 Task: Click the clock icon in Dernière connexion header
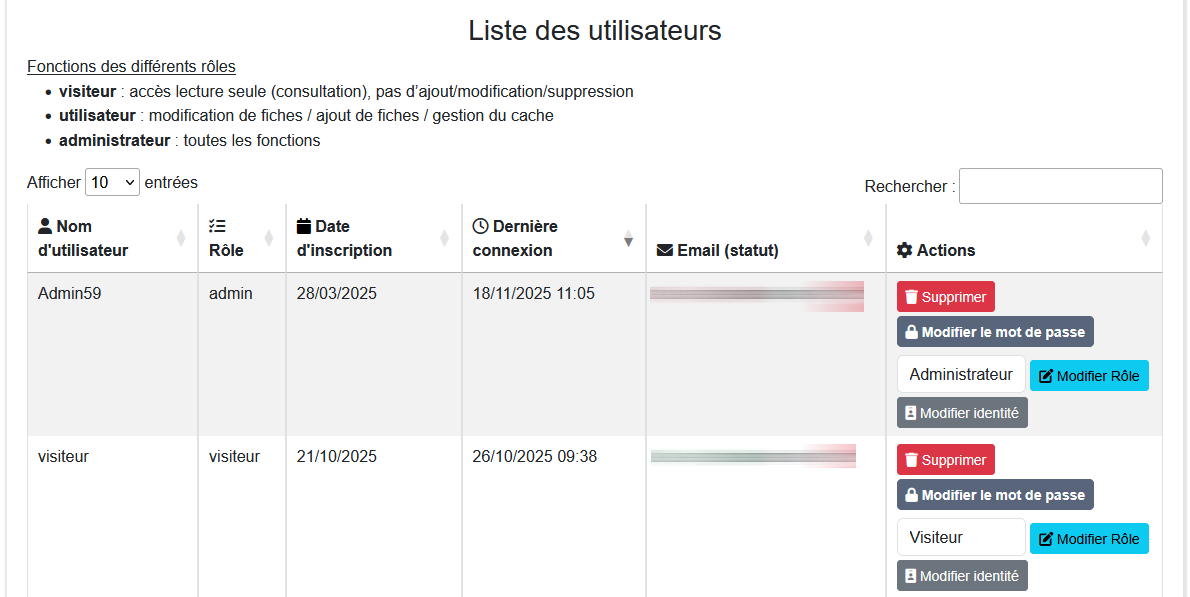[x=479, y=226]
